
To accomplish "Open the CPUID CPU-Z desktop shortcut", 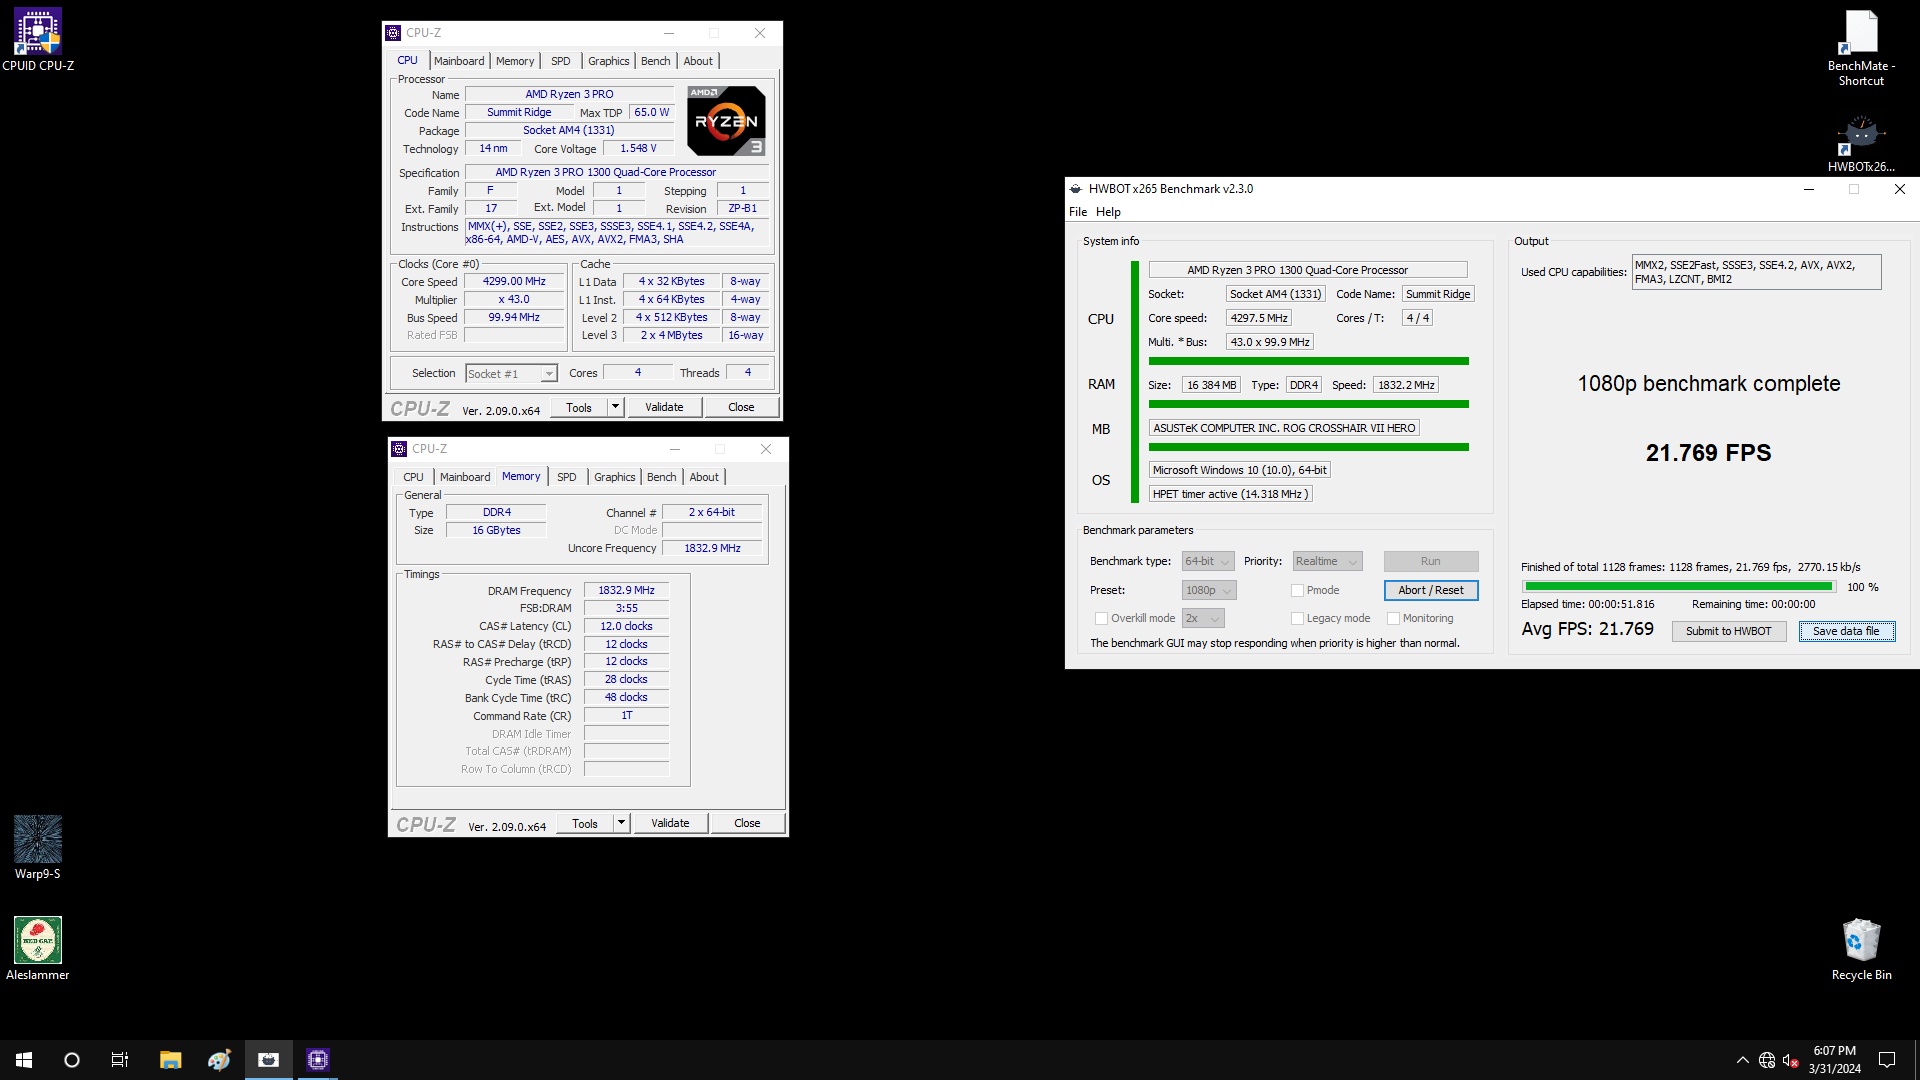I will point(38,40).
